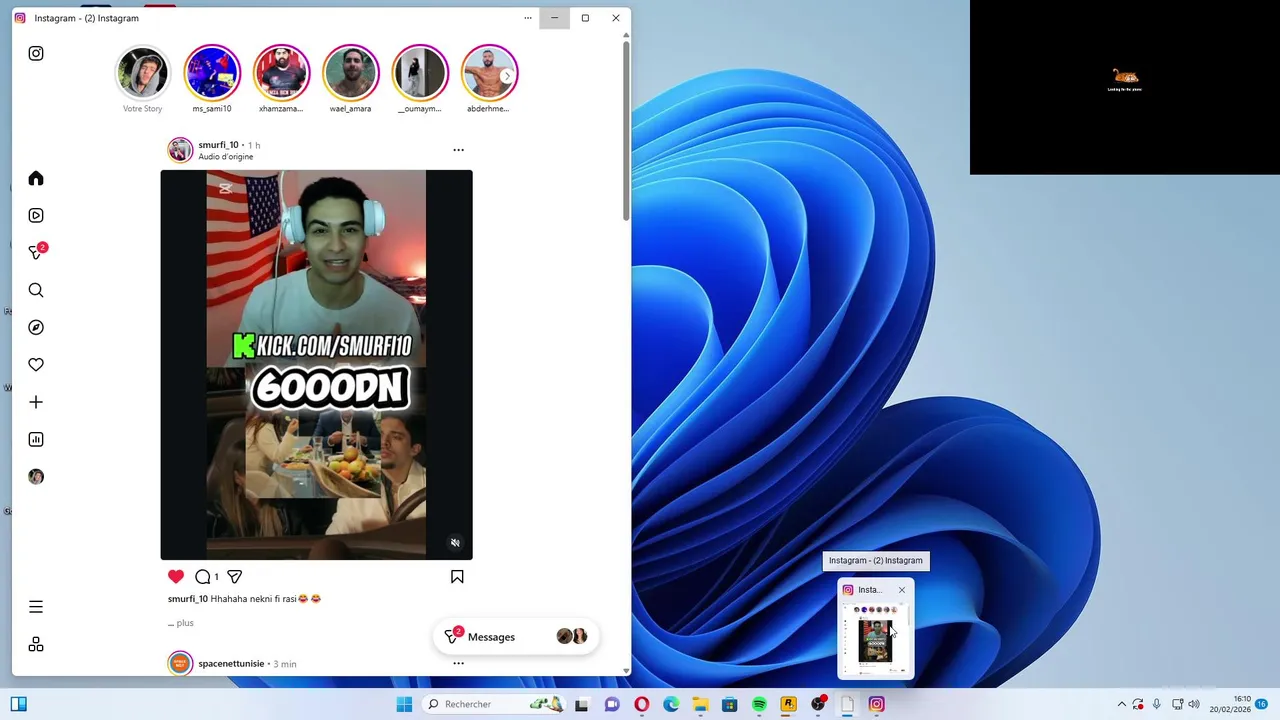Open OBS Studio from taskbar
This screenshot has width=1280, height=720.
click(x=818, y=704)
